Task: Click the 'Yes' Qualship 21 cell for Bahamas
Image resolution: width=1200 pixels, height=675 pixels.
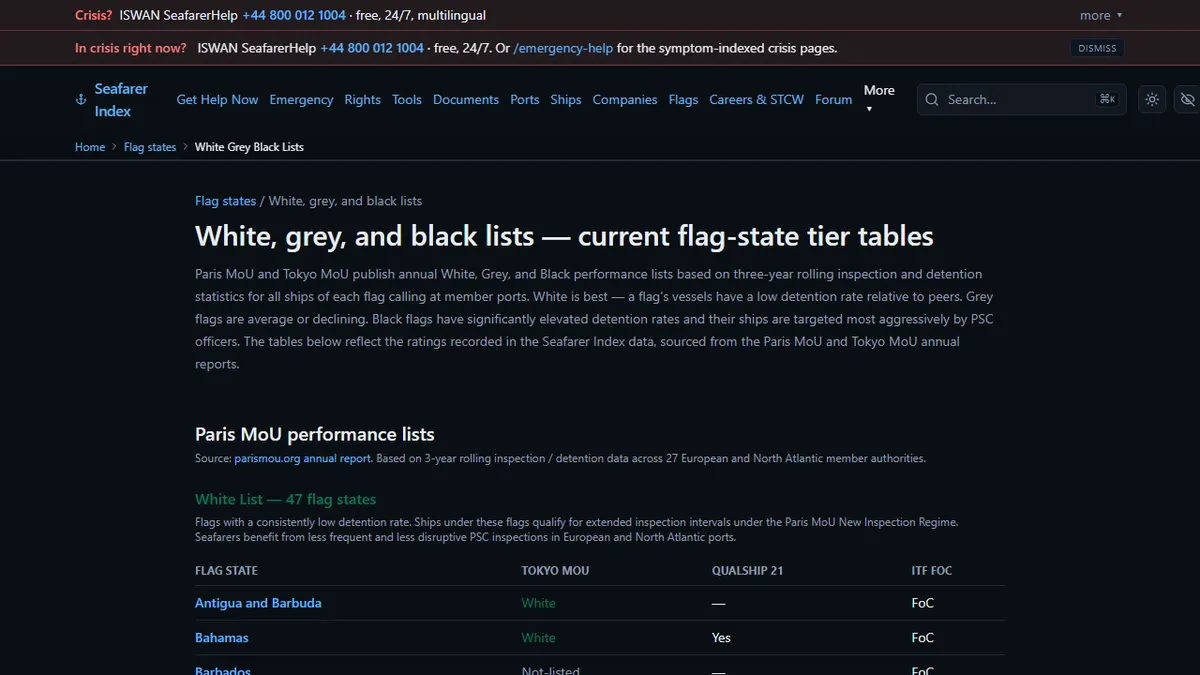Action: click(x=721, y=637)
